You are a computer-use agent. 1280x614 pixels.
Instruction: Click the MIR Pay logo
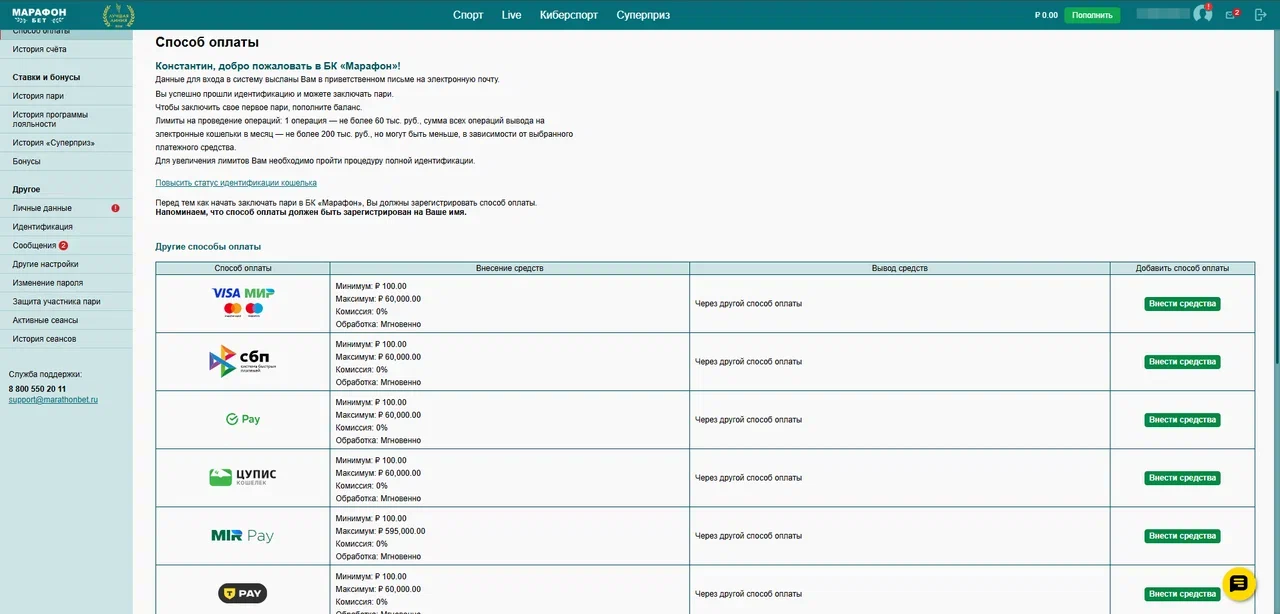pyautogui.click(x=242, y=536)
